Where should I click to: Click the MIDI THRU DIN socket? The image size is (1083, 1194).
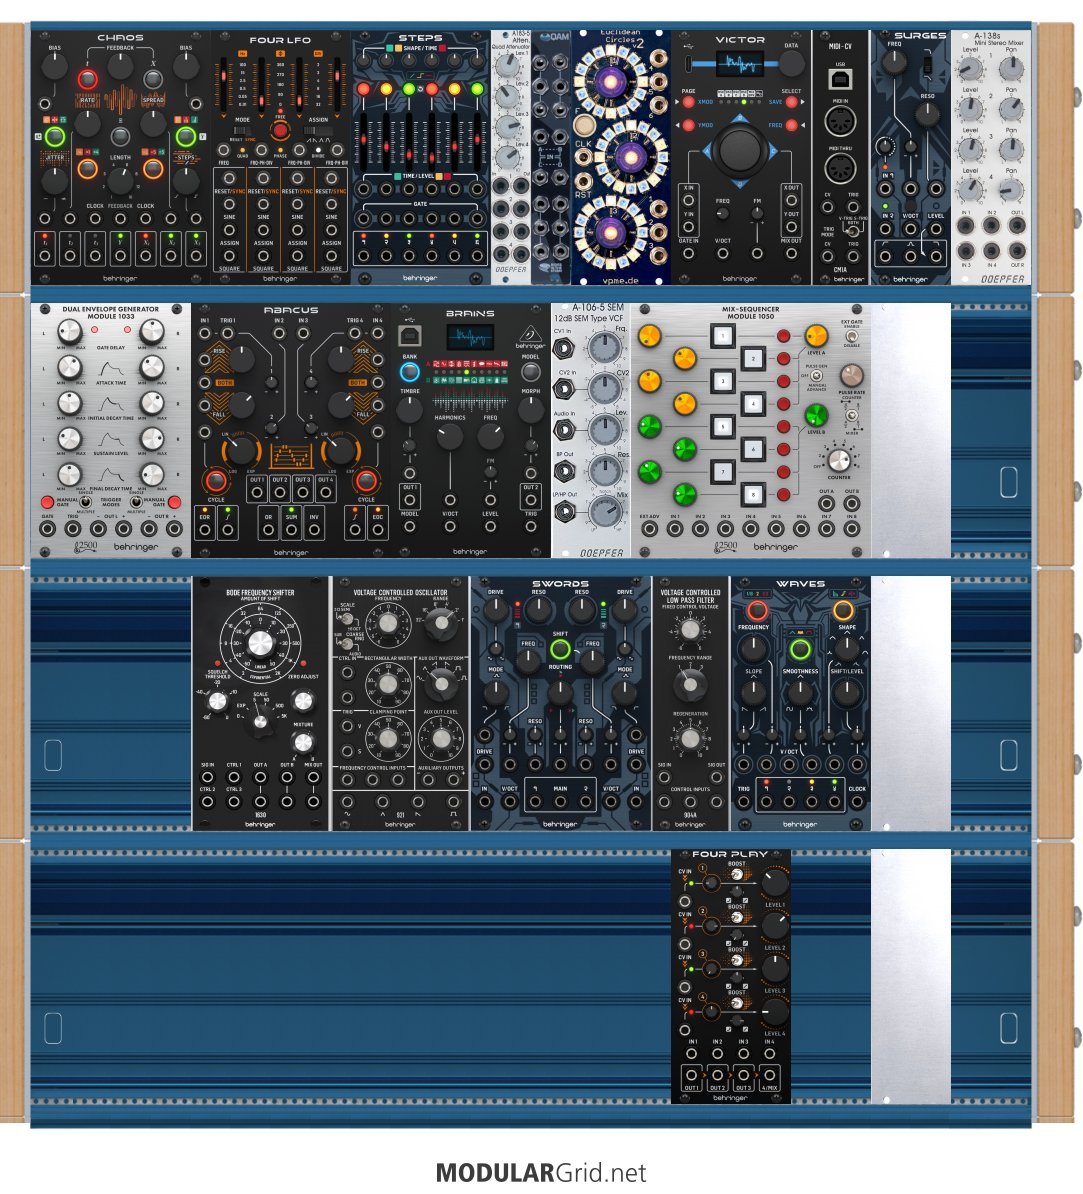[x=840, y=168]
